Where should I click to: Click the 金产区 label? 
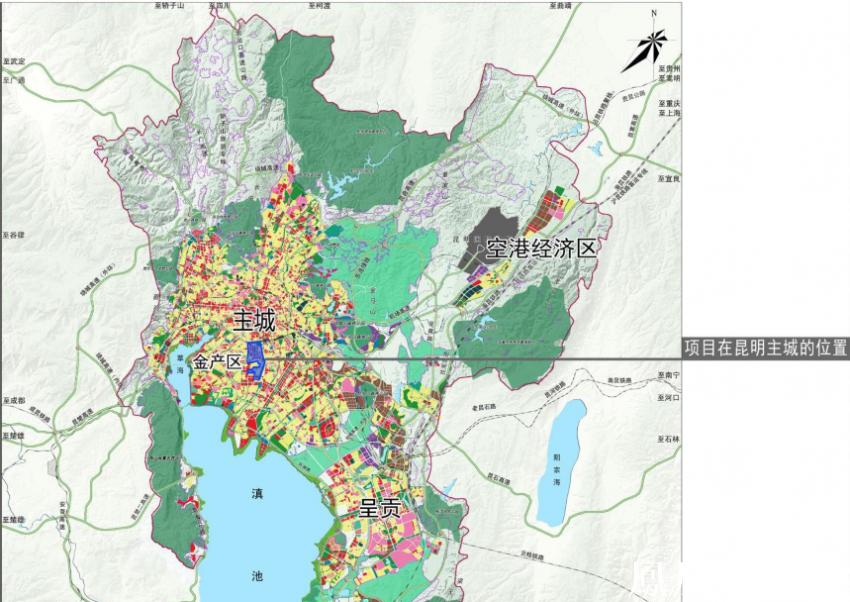pyautogui.click(x=217, y=361)
